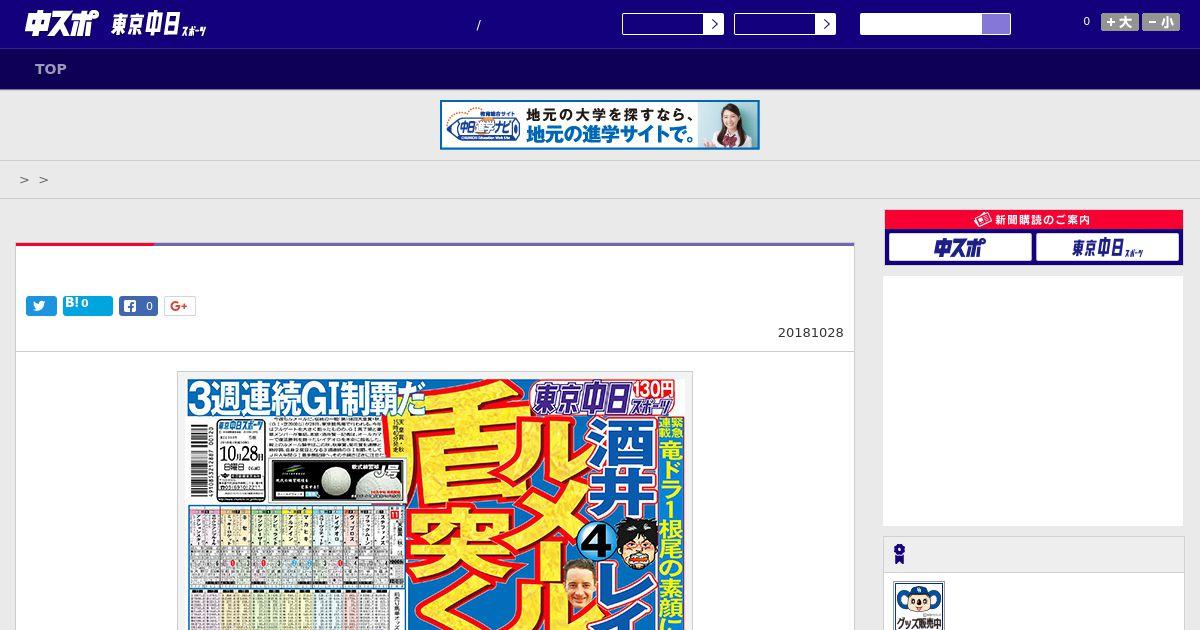Click the first breadcrumb arrow
Viewport: 1200px width, 630px height.
[25, 180]
